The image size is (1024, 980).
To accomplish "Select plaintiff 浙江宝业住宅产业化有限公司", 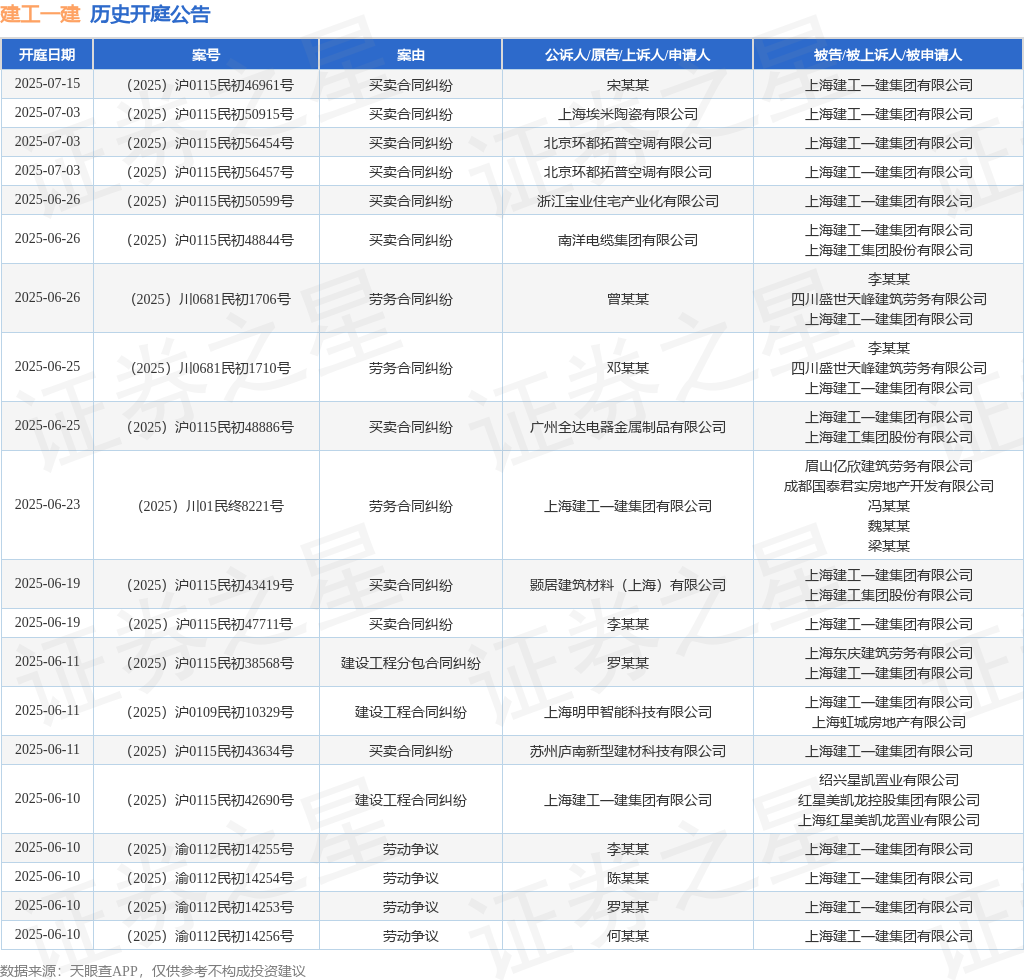I will (x=628, y=201).
